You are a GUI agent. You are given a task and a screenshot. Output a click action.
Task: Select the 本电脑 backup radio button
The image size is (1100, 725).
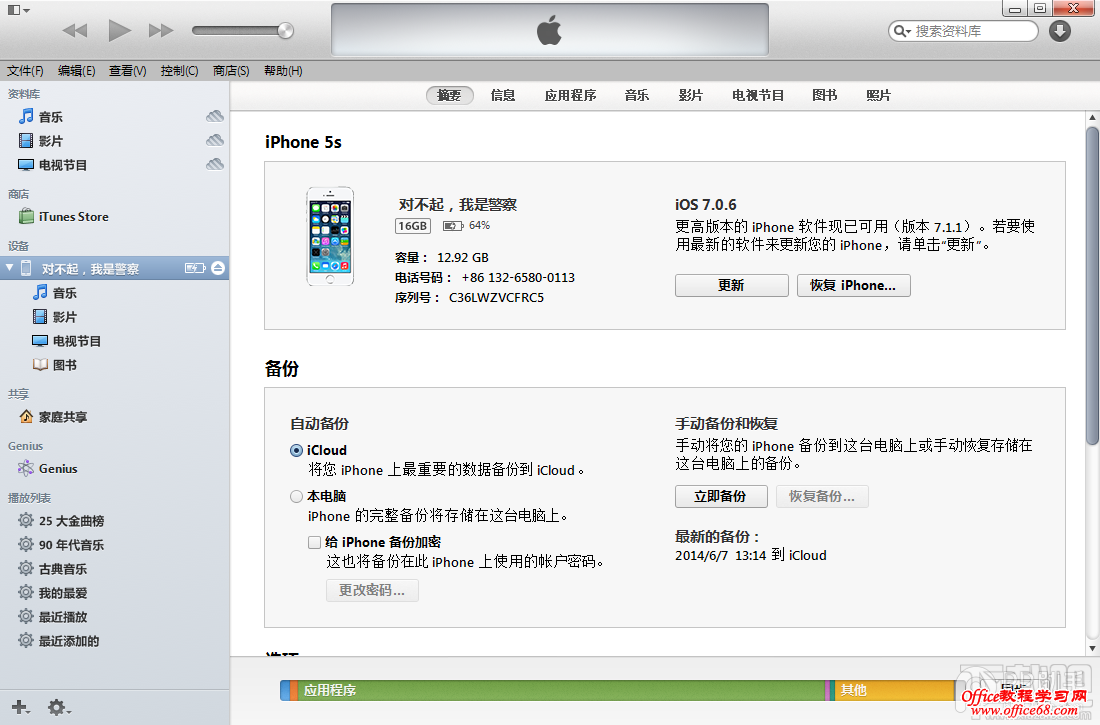(x=296, y=497)
